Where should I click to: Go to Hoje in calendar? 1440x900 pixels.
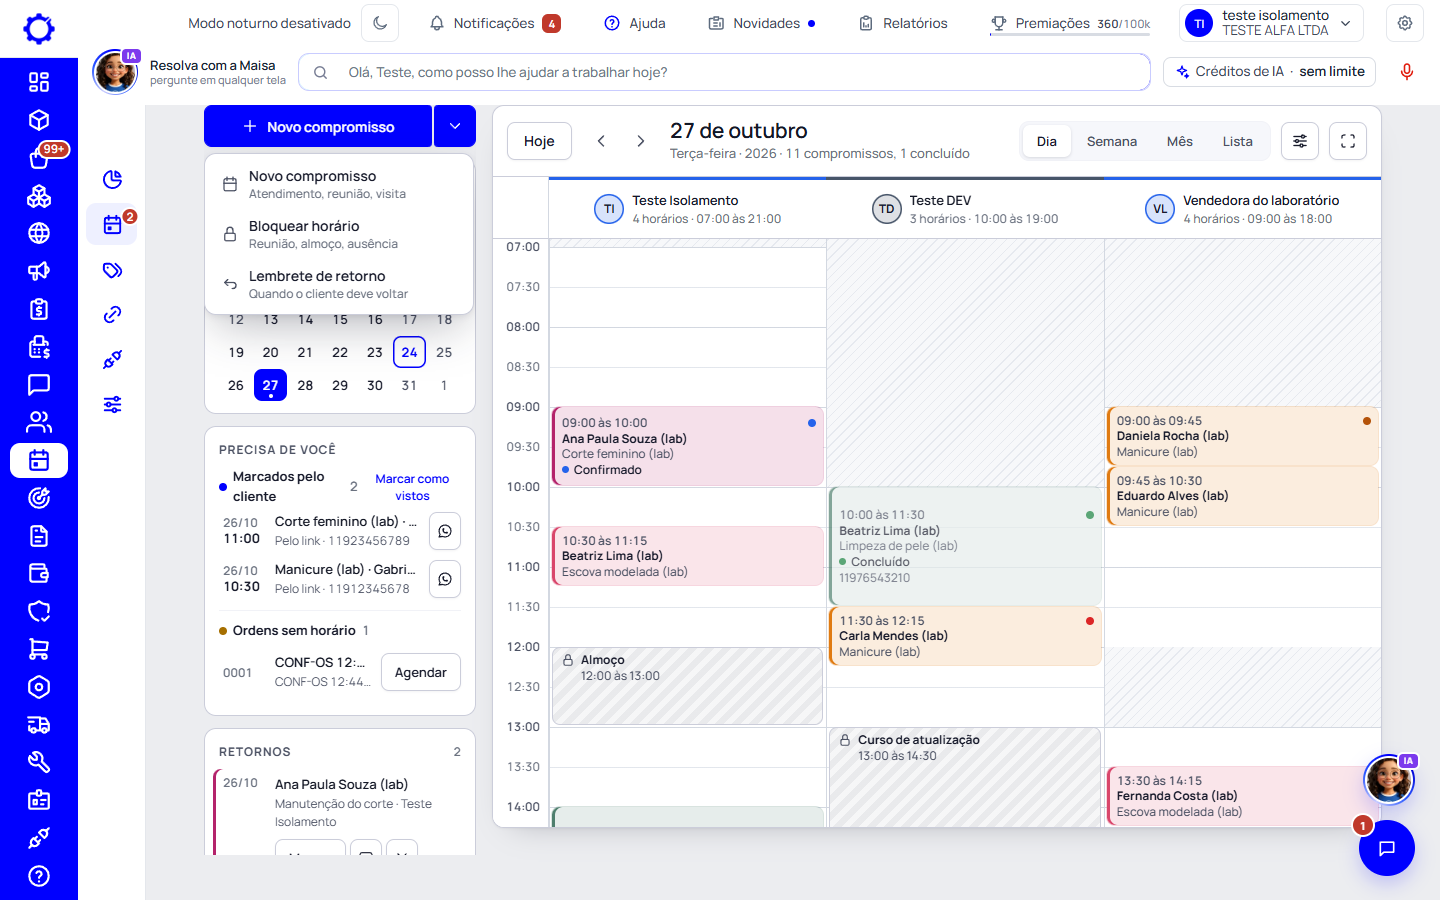(x=539, y=141)
